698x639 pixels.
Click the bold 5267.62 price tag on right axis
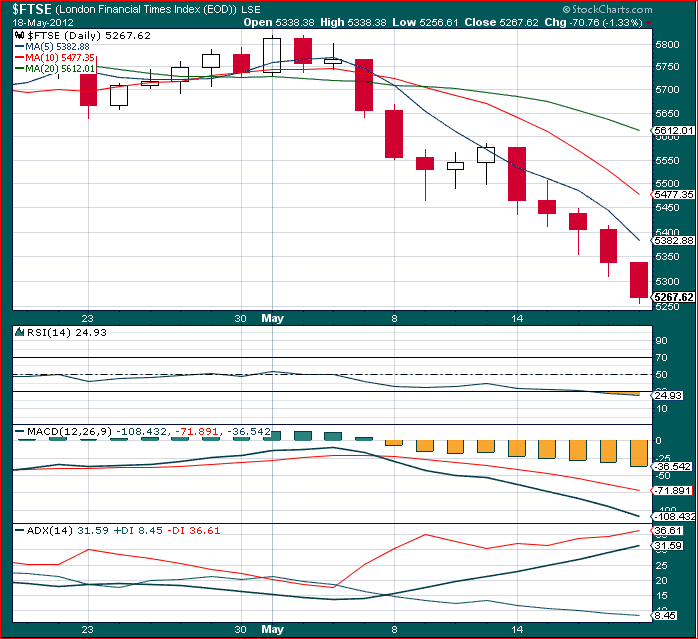click(x=674, y=297)
